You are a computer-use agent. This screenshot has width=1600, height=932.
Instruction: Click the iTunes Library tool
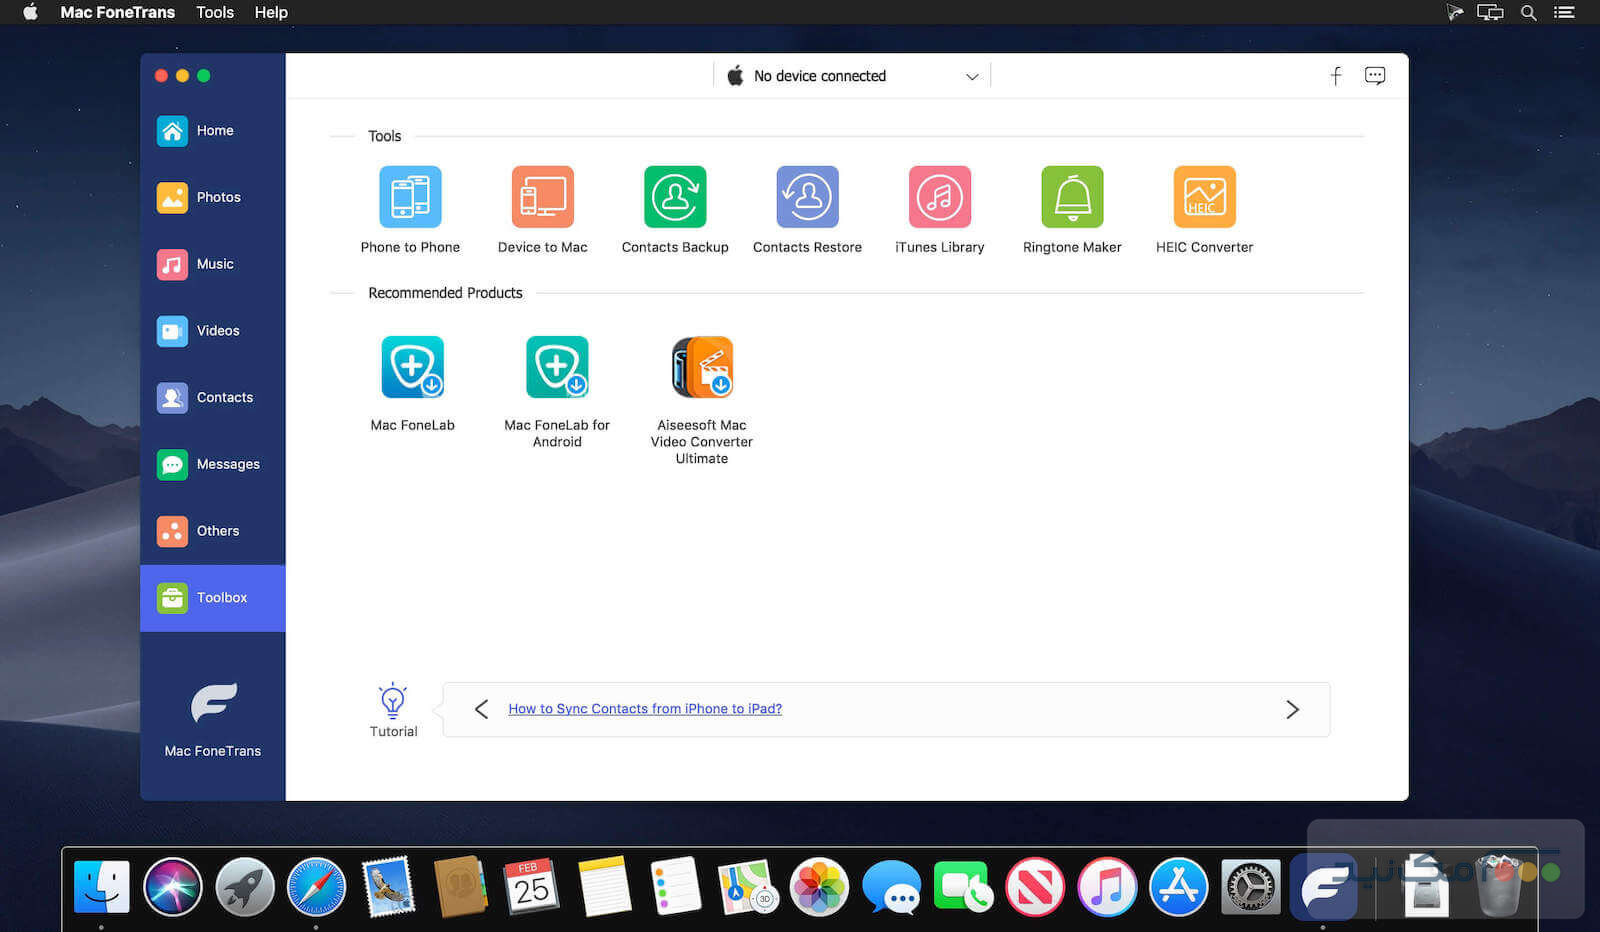pos(939,197)
